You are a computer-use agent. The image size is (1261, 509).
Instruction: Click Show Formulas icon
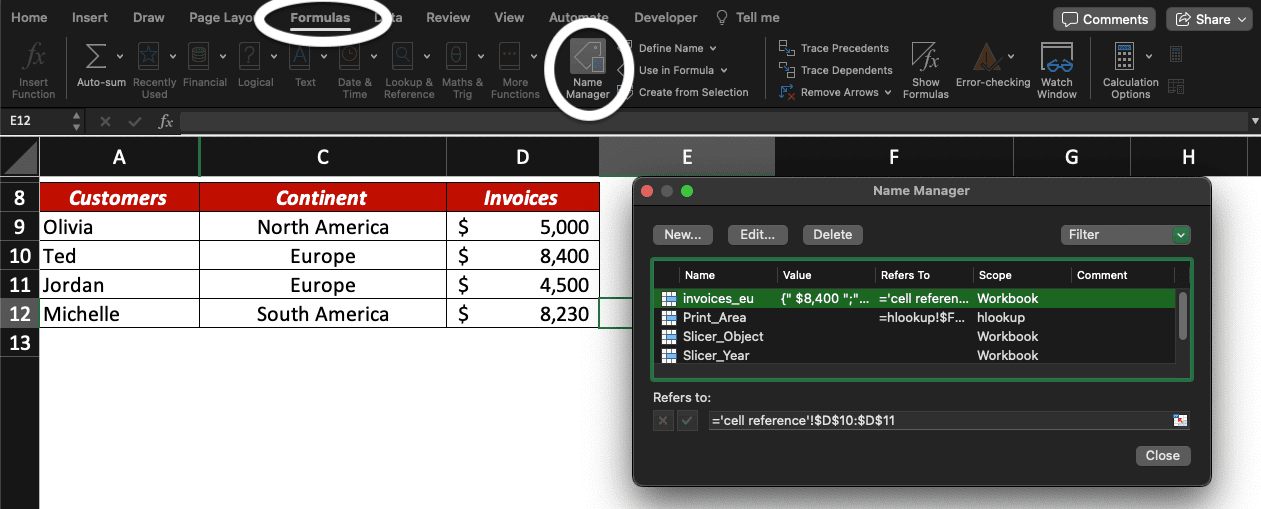coord(925,69)
